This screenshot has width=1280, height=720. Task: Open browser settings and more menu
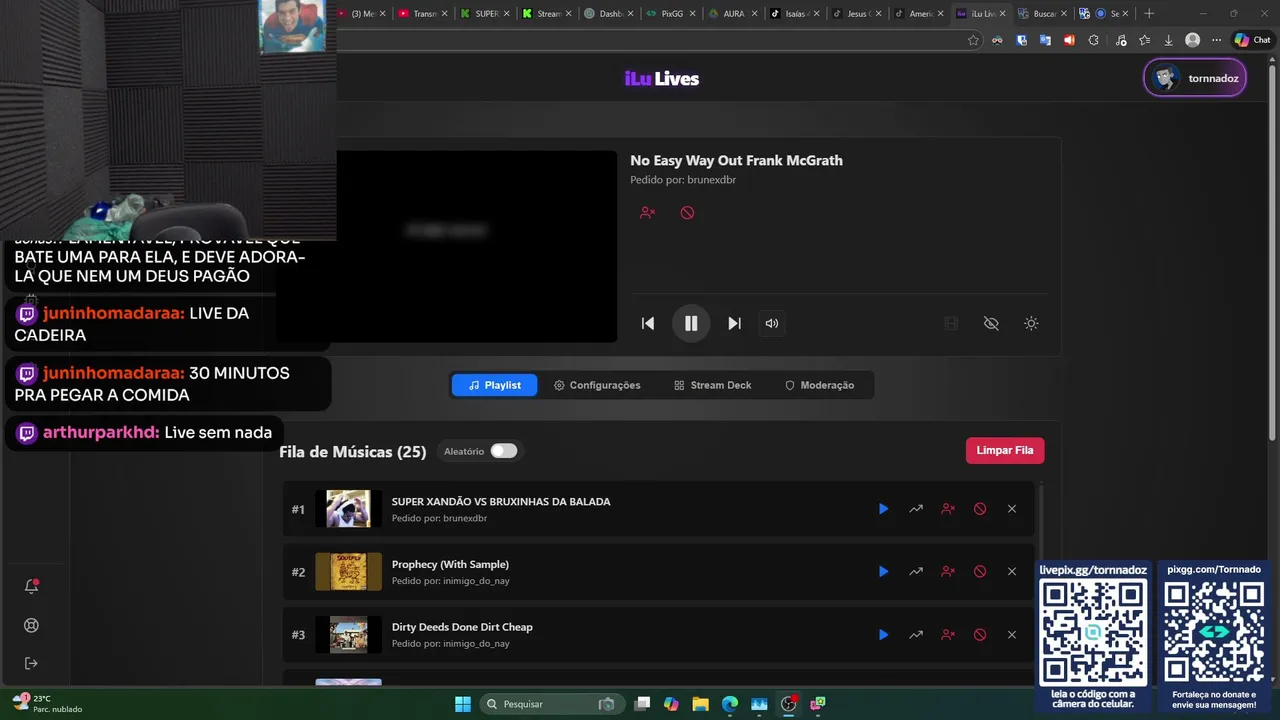(1216, 40)
